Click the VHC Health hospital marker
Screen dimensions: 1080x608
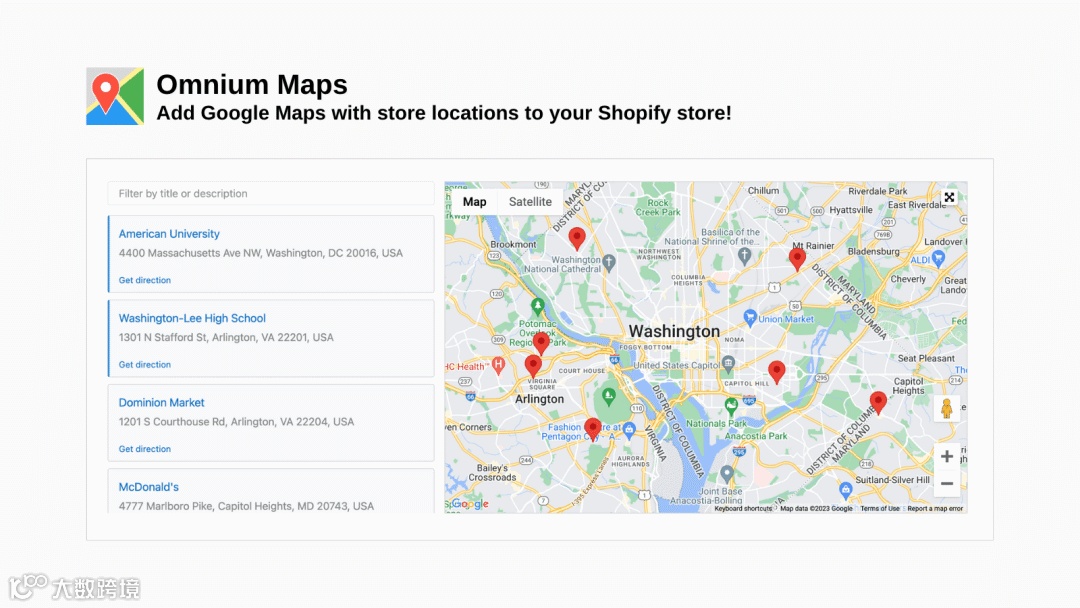(499, 365)
